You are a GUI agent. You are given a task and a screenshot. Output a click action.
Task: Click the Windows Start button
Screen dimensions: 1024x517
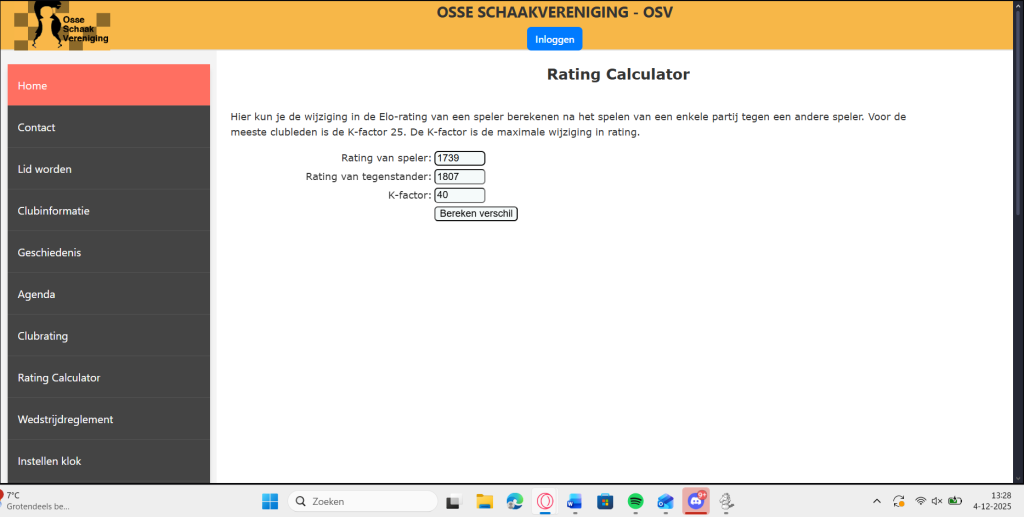click(269, 501)
